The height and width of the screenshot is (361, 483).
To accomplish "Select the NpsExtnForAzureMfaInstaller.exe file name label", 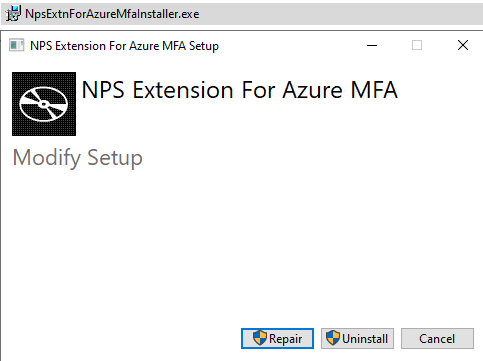I will pos(112,14).
